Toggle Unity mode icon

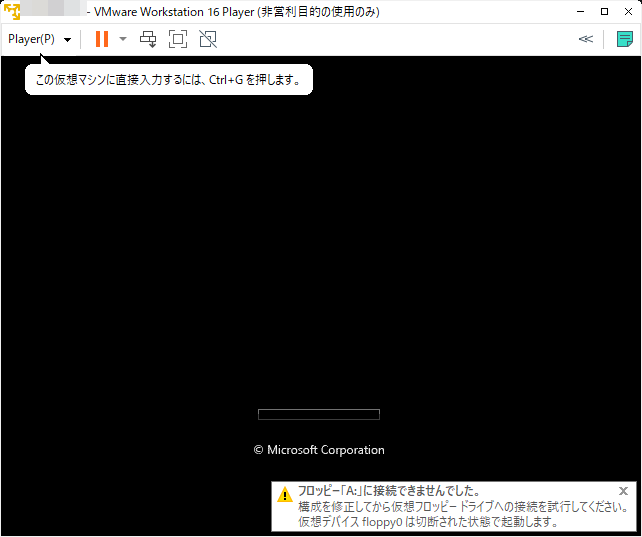[208, 39]
